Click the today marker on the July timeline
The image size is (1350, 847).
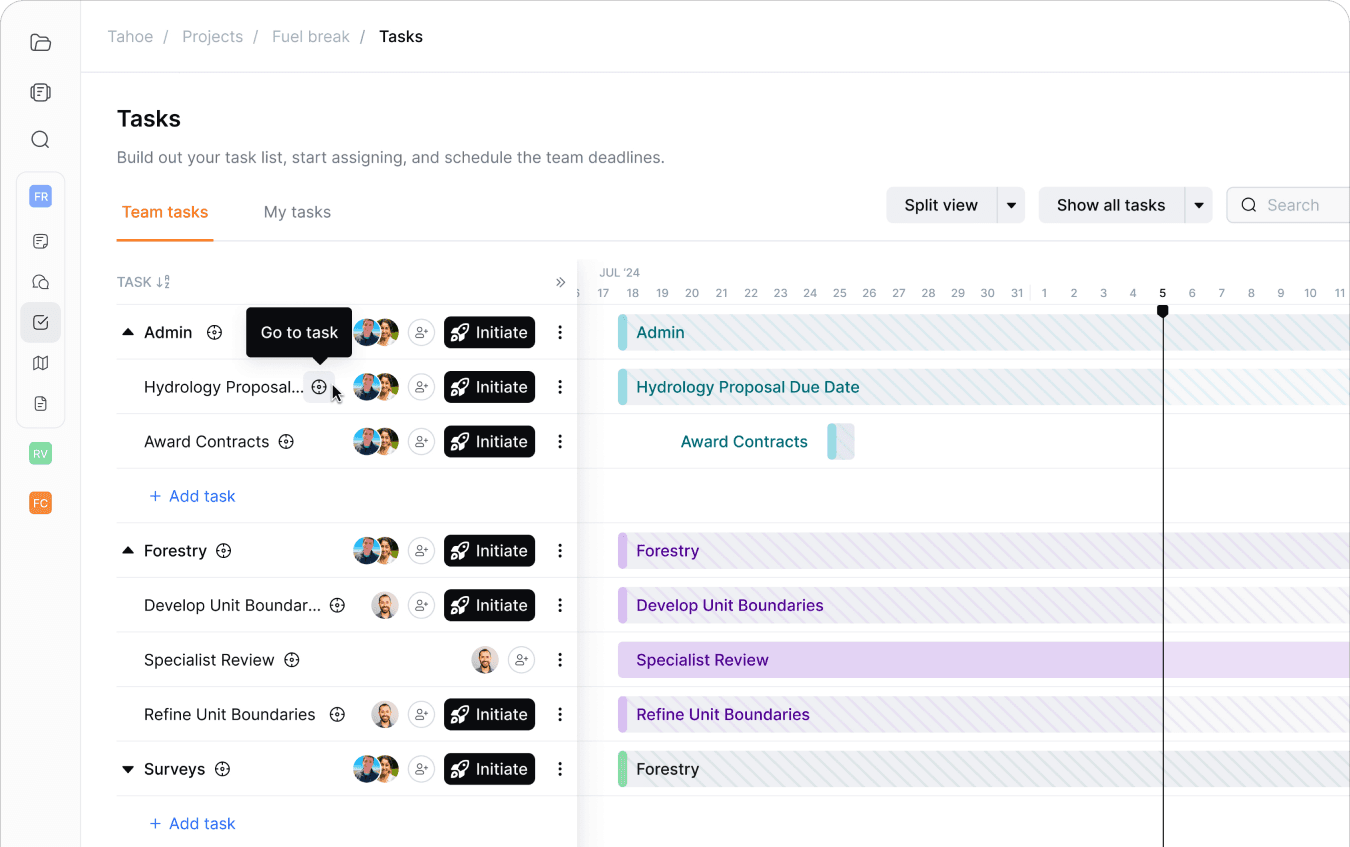coord(1162,311)
